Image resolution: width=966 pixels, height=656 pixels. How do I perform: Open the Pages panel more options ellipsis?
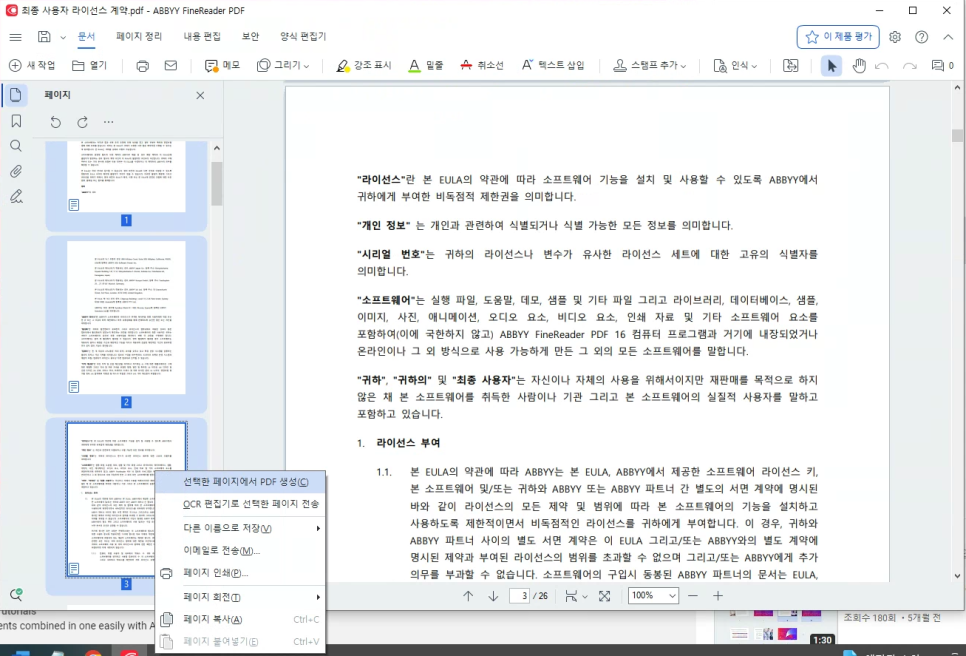pos(108,122)
